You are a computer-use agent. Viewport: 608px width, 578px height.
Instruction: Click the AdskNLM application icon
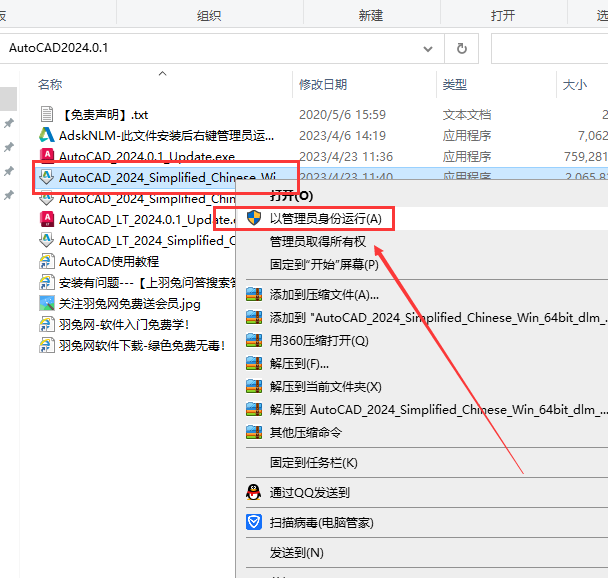[47, 135]
